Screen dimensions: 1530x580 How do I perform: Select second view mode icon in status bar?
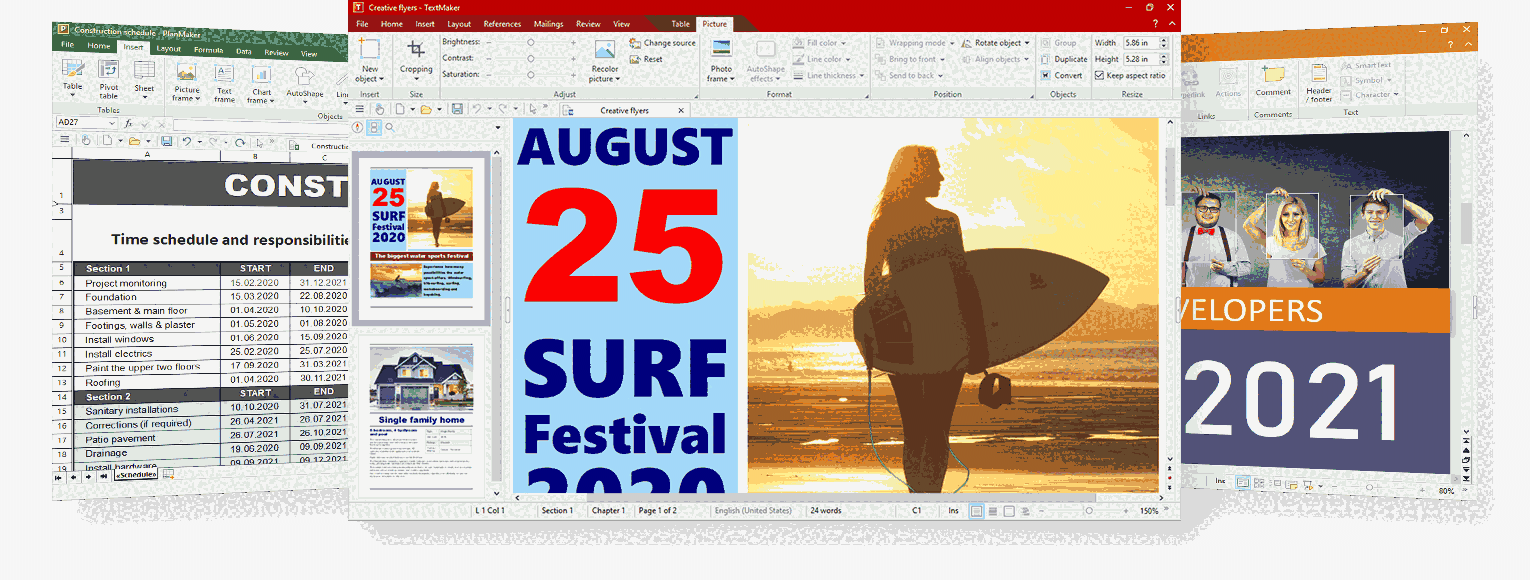tap(992, 511)
